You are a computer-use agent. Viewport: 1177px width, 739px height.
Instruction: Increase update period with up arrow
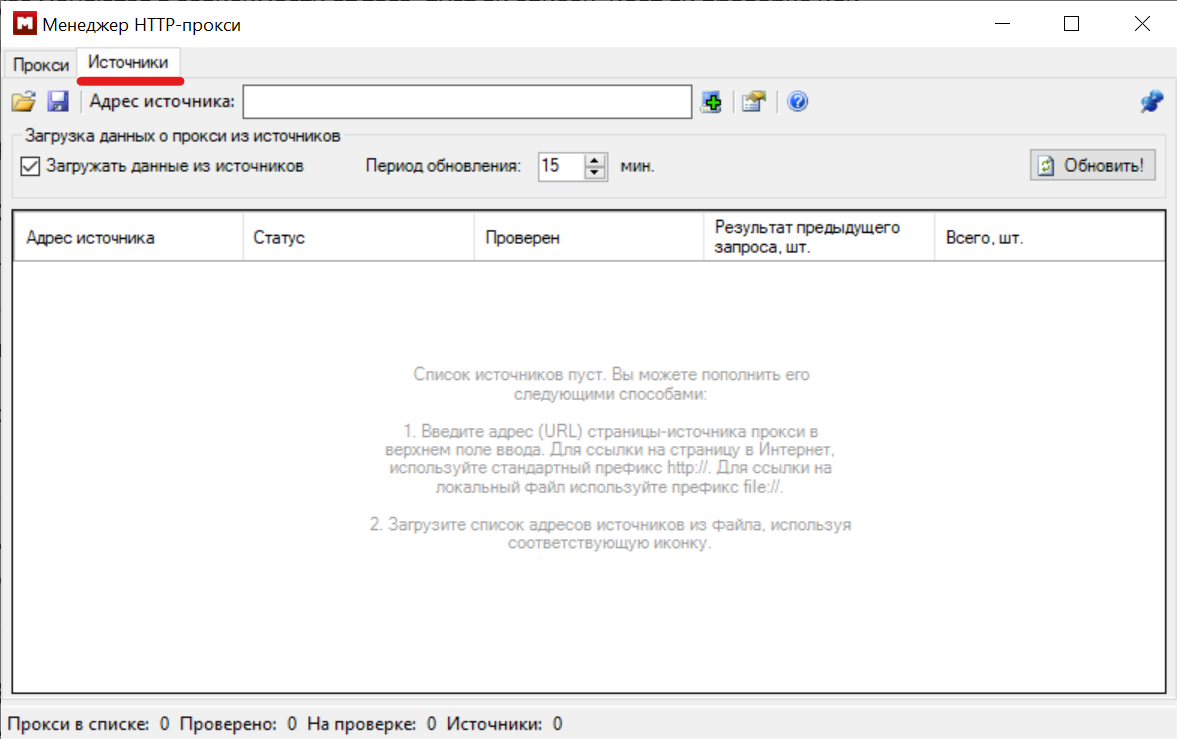[x=595, y=160]
